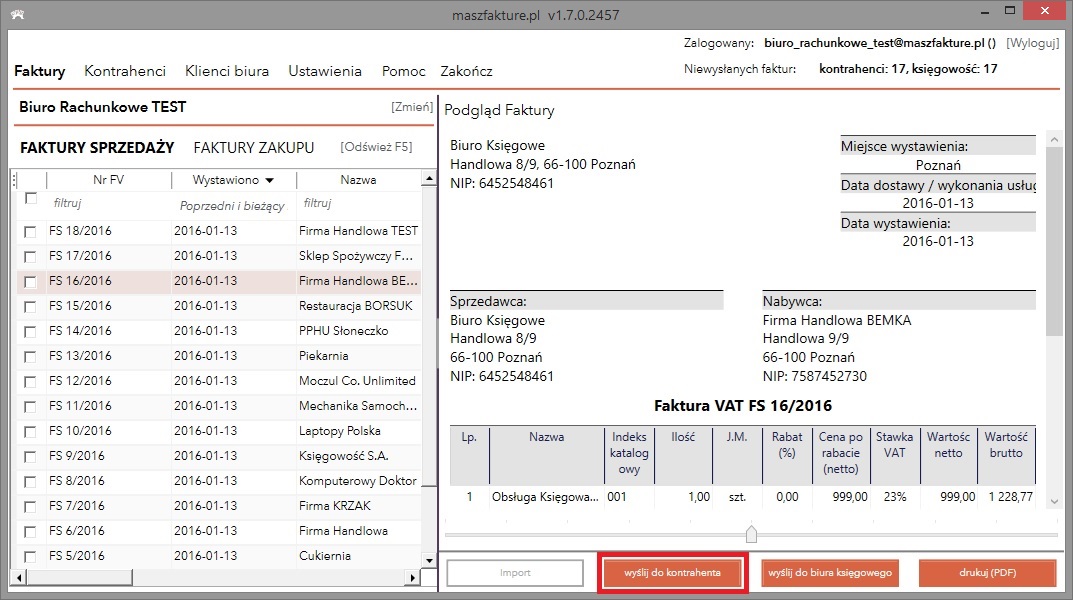
Task: Tick the select-all checkbox in filter row
Action: [x=30, y=198]
